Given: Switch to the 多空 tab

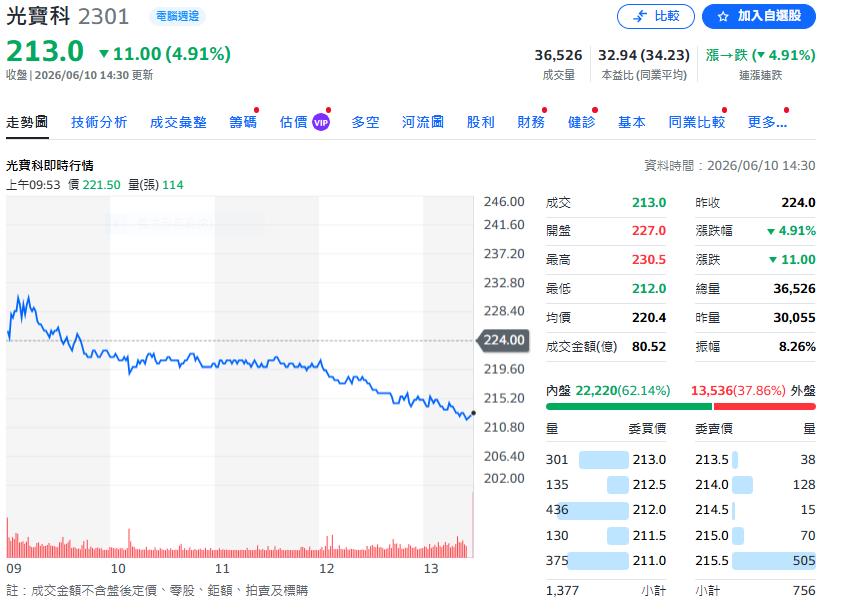Looking at the screenshot, I should pos(366,122).
